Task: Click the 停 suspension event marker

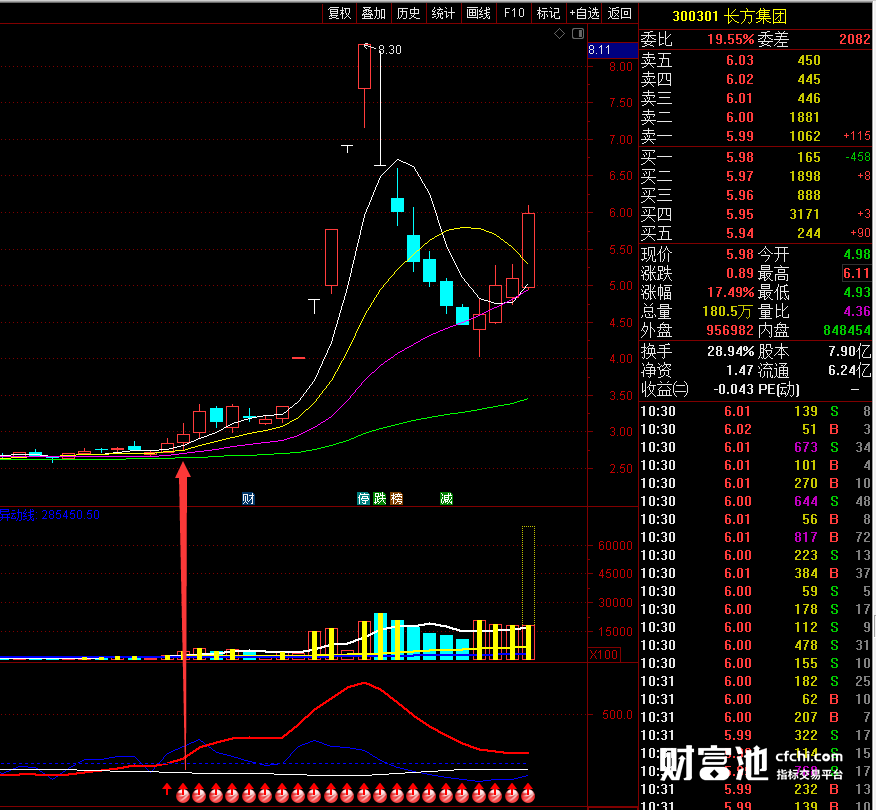Action: [x=363, y=498]
